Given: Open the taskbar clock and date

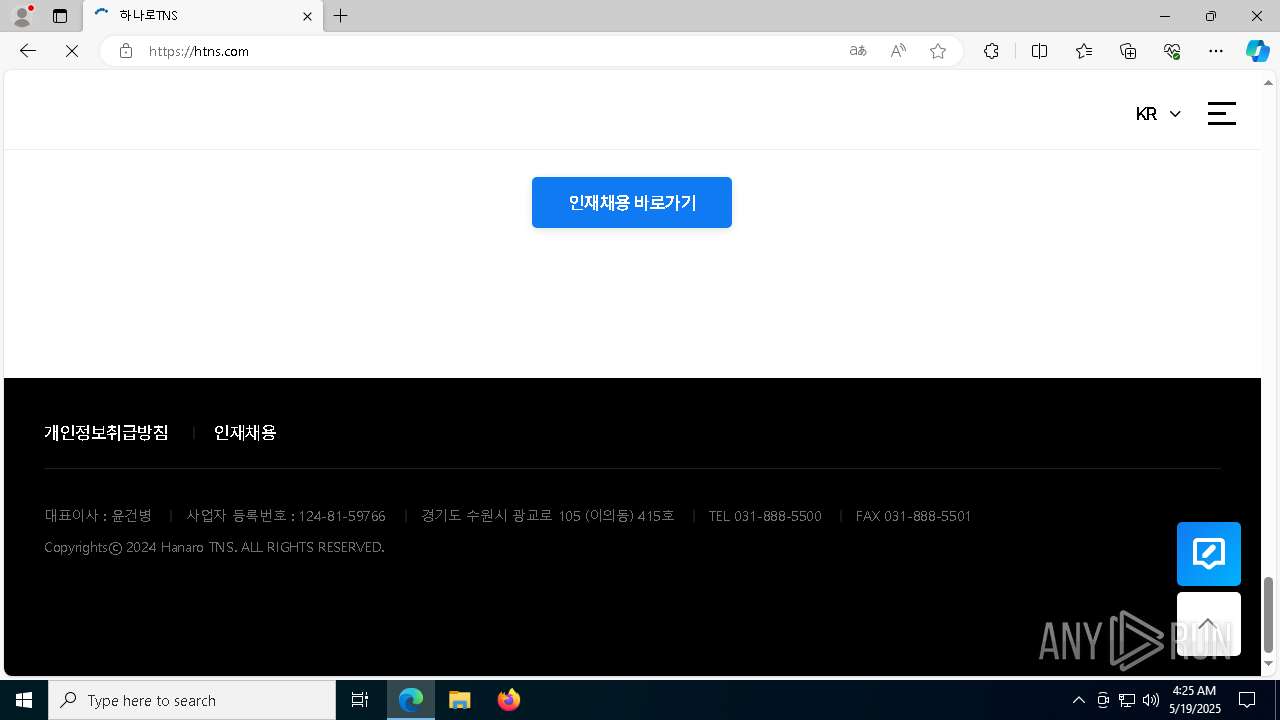Looking at the screenshot, I should tap(1195, 700).
